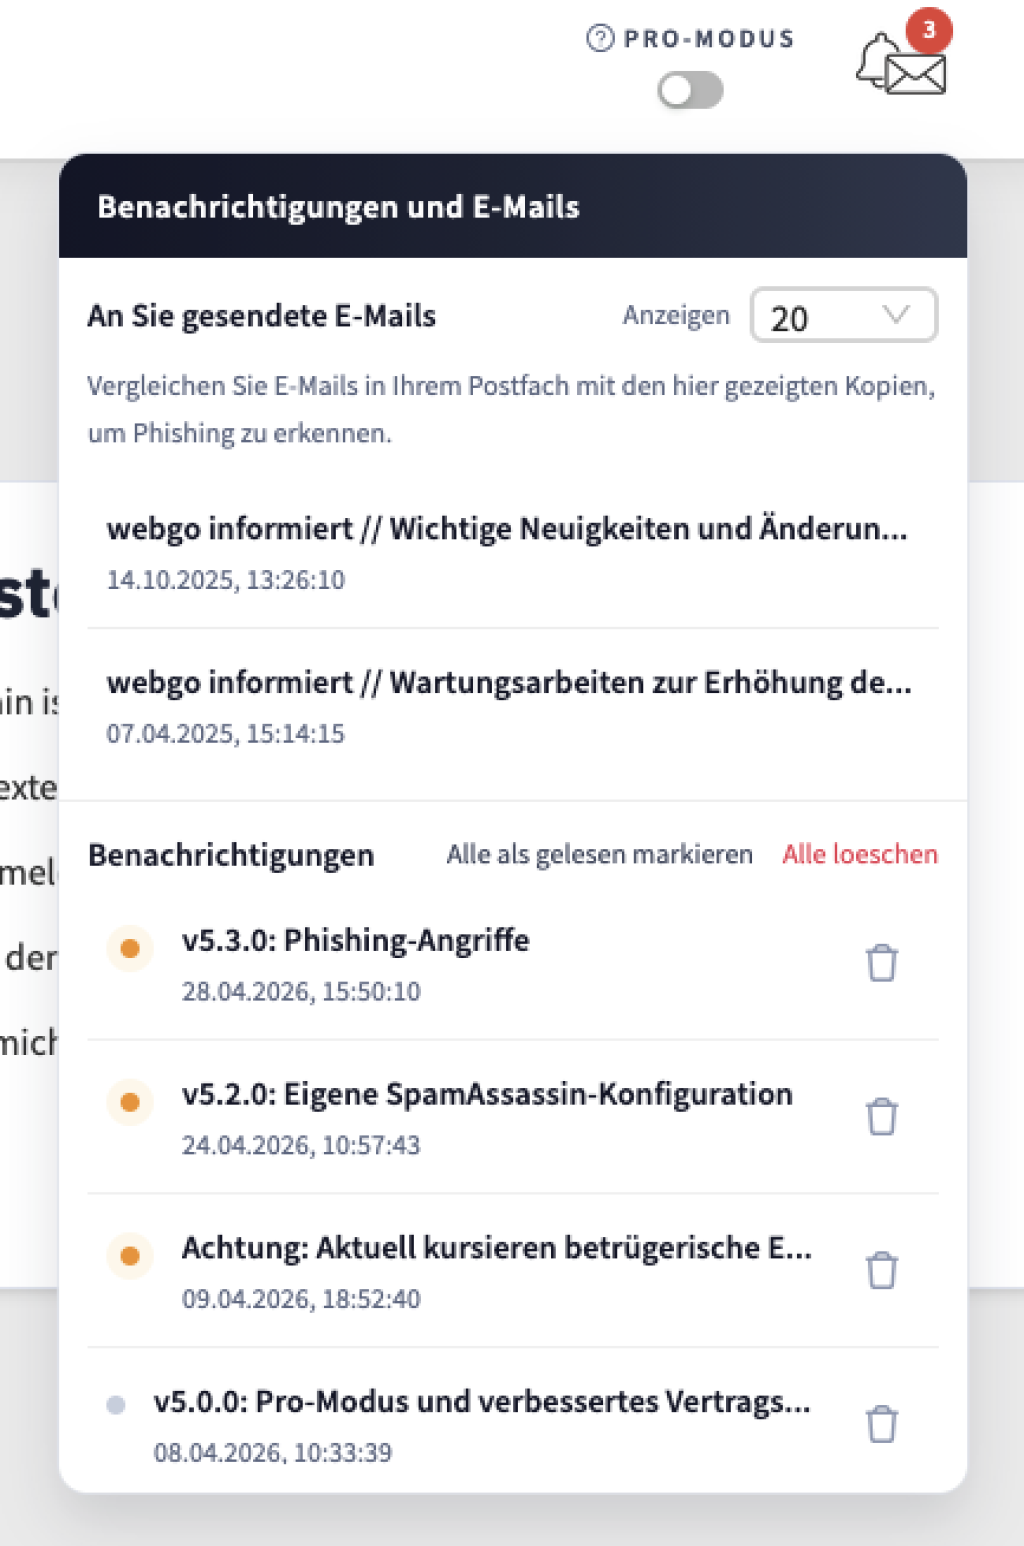
Task: Open the v5.3.0: Phishing-Angriffe notification
Action: coord(356,940)
